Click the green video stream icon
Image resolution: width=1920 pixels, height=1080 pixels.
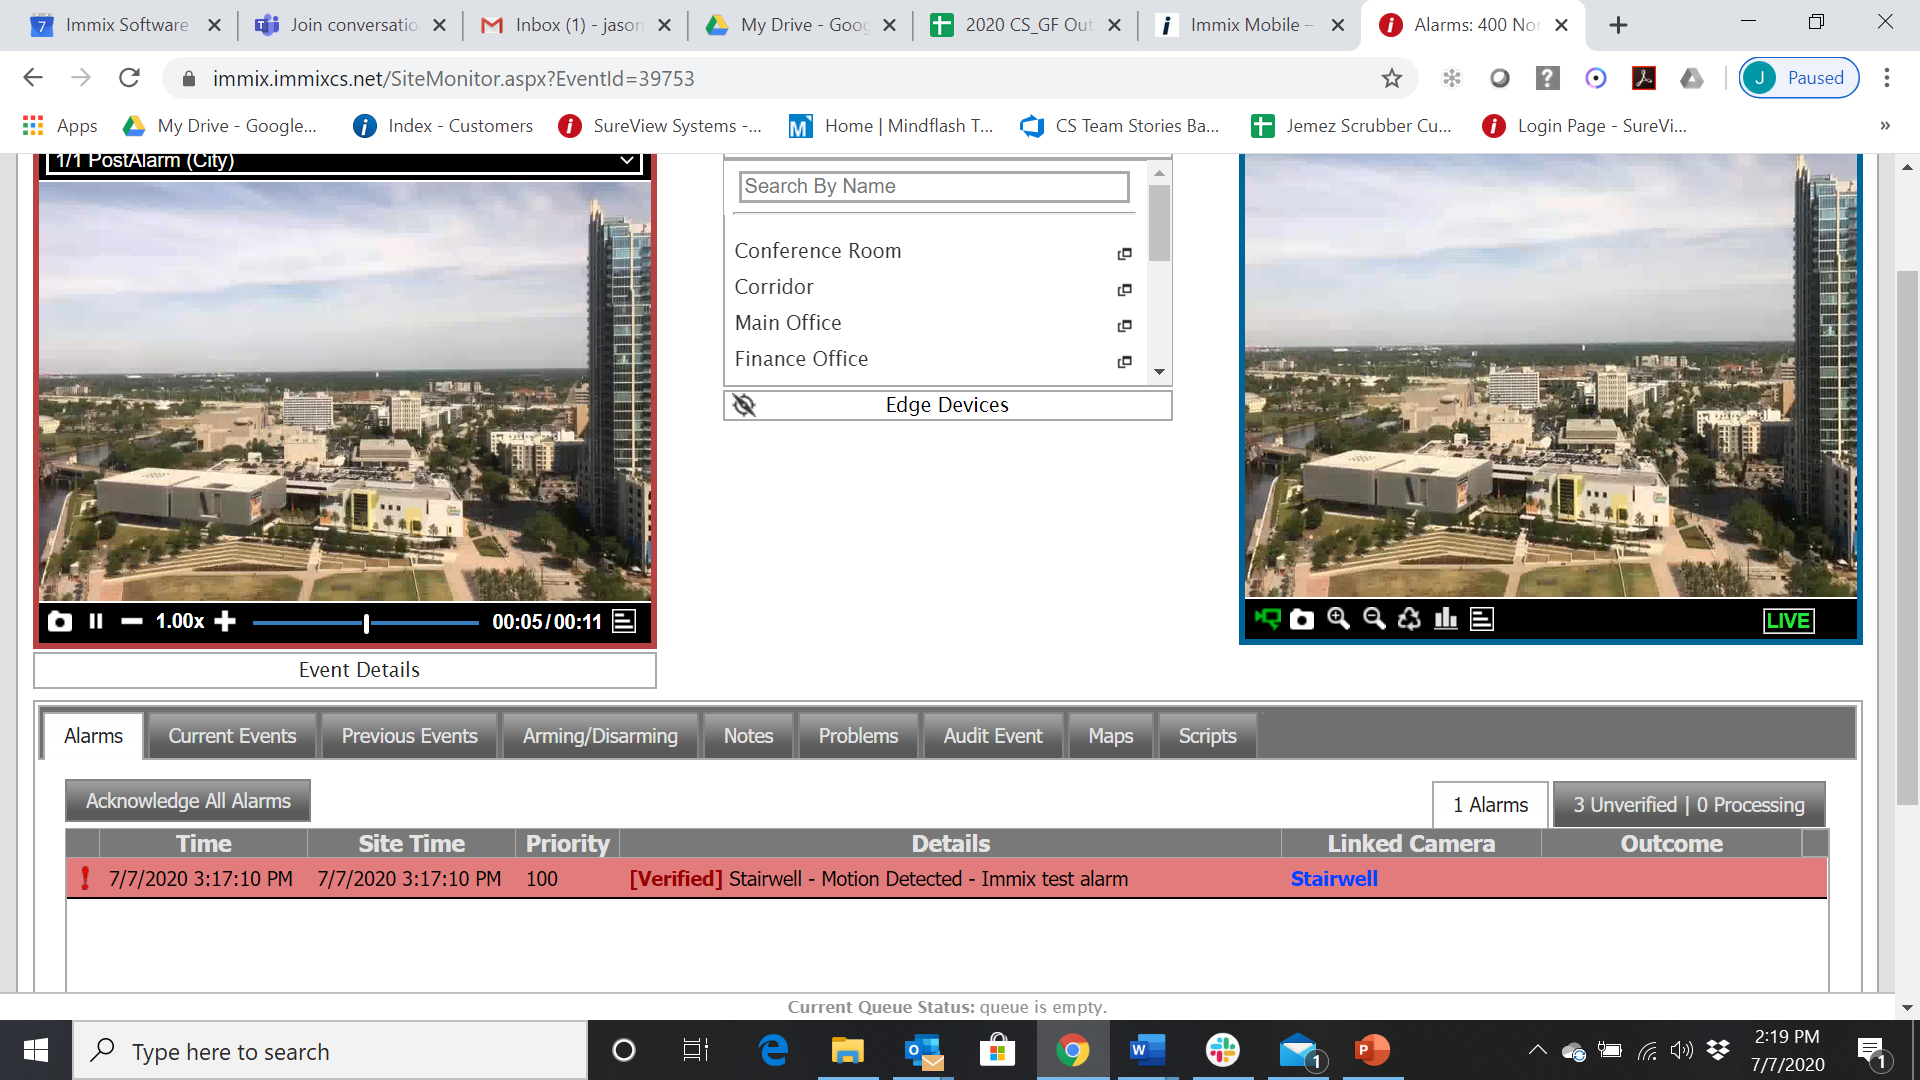(x=1268, y=620)
